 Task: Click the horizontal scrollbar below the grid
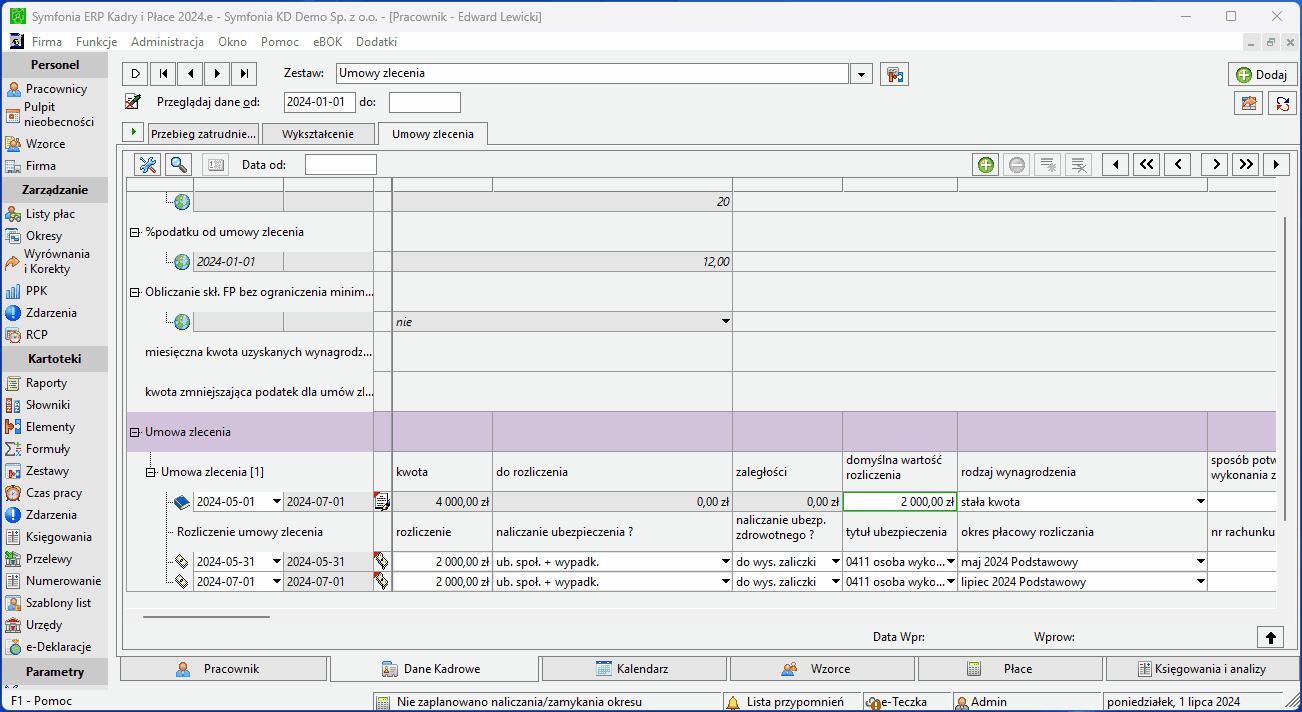tap(206, 617)
